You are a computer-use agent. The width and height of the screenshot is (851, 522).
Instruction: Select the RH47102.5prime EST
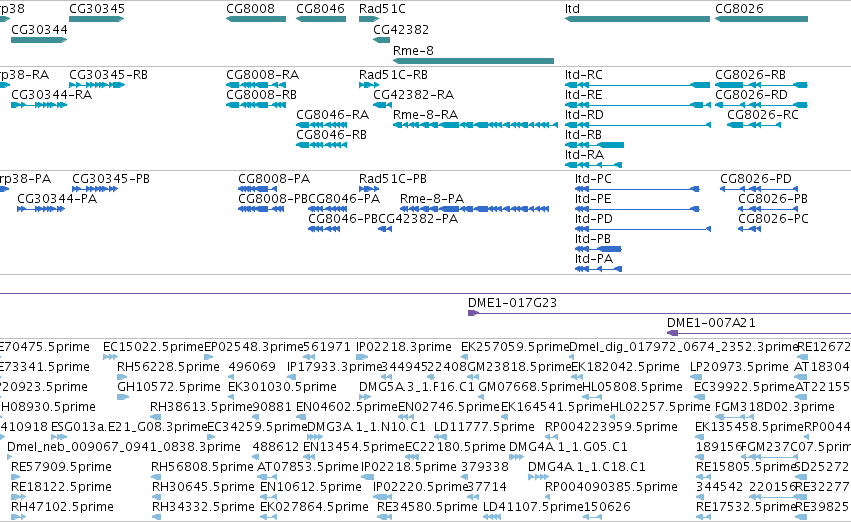(x=18, y=518)
